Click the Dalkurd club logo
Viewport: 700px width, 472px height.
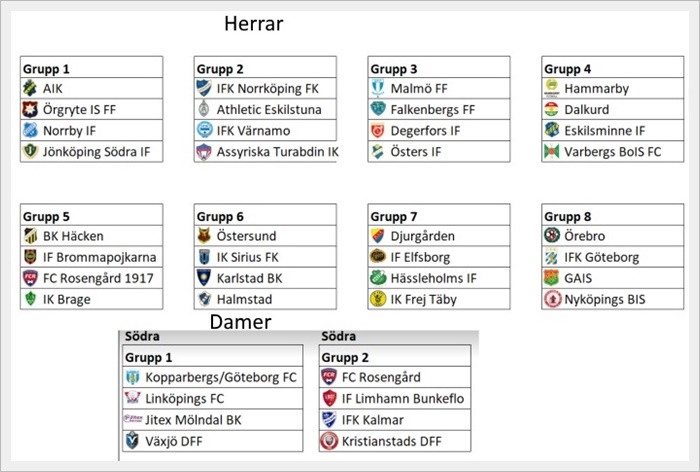pyautogui.click(x=552, y=109)
